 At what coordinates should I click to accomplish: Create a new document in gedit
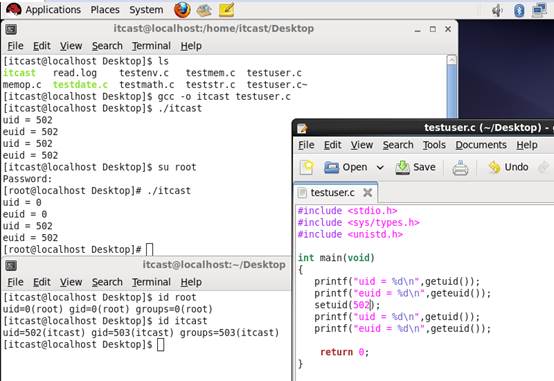coord(307,168)
